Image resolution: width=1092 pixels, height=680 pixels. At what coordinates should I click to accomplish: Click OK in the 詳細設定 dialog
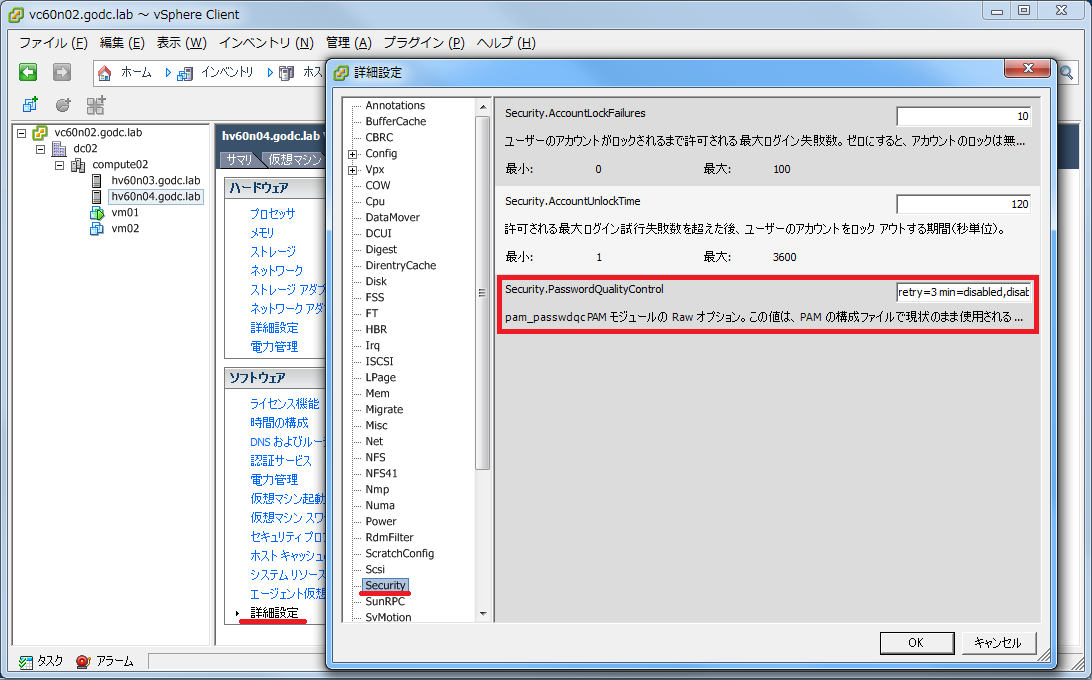pos(916,642)
